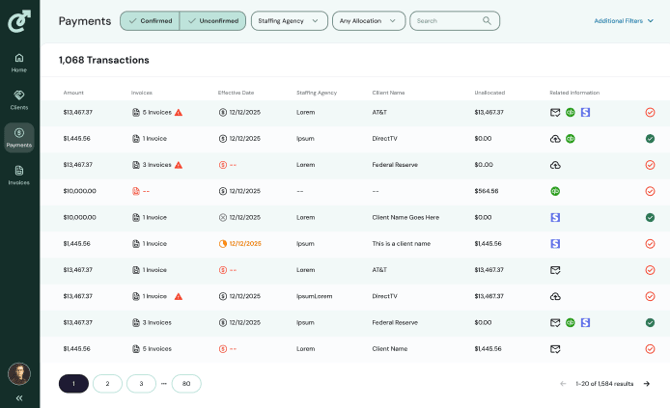
Task: Click the company logo at top left
Action: point(19,20)
